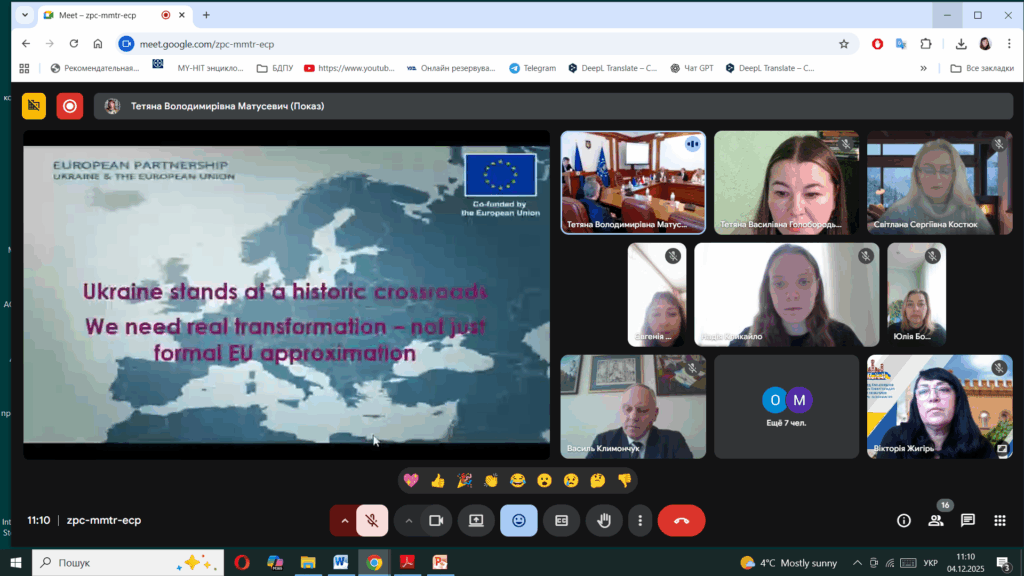Open the activities grid icon

1000,520
